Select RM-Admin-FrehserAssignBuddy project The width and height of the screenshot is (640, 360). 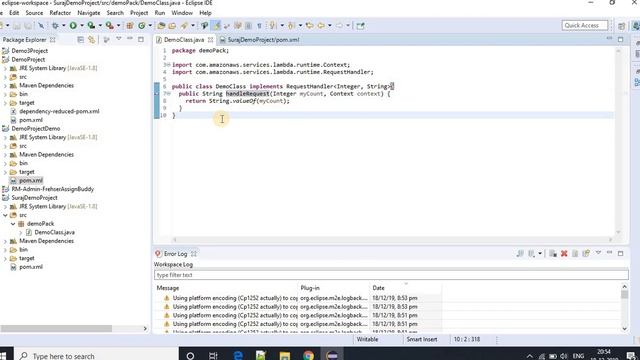53,189
